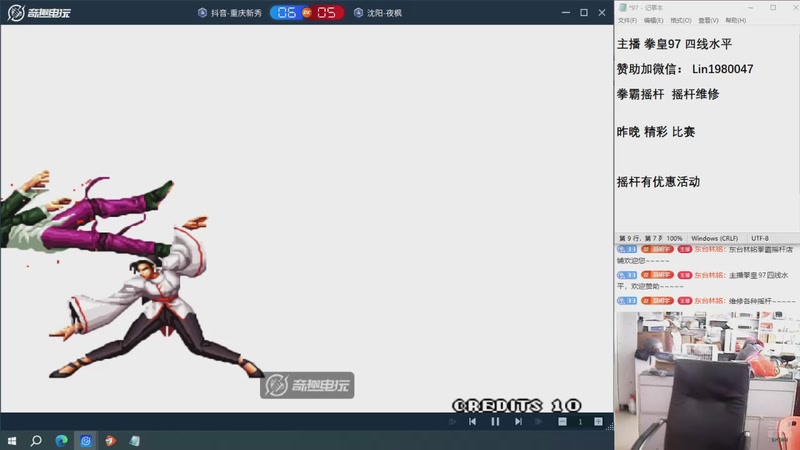Click the Notepad taskbar icon
The image size is (800, 450).
pos(135,441)
